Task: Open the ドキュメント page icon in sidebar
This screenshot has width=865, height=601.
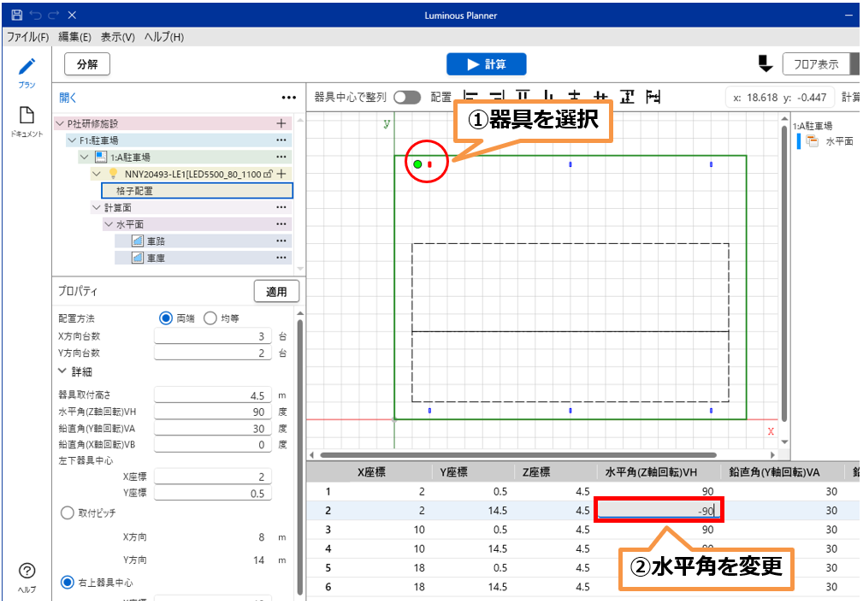Action: click(27, 116)
